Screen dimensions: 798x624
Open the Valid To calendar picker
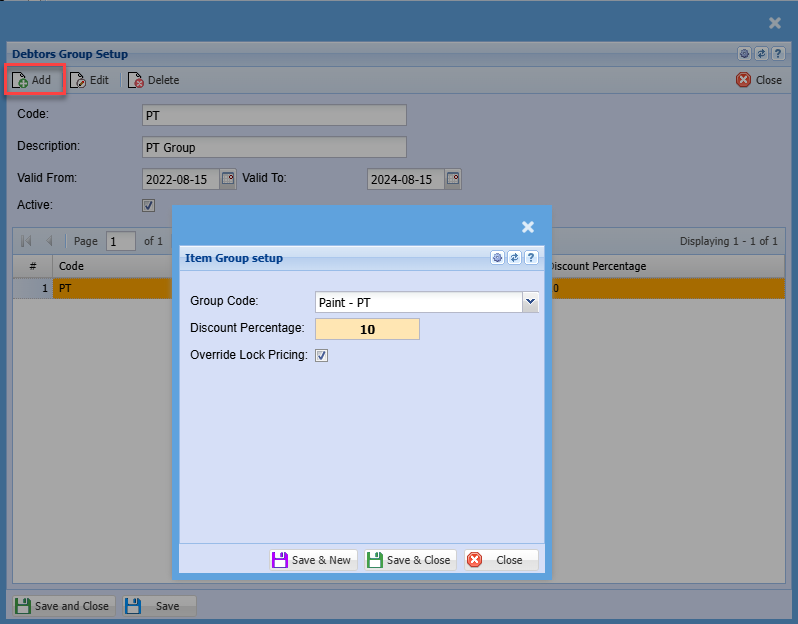453,179
